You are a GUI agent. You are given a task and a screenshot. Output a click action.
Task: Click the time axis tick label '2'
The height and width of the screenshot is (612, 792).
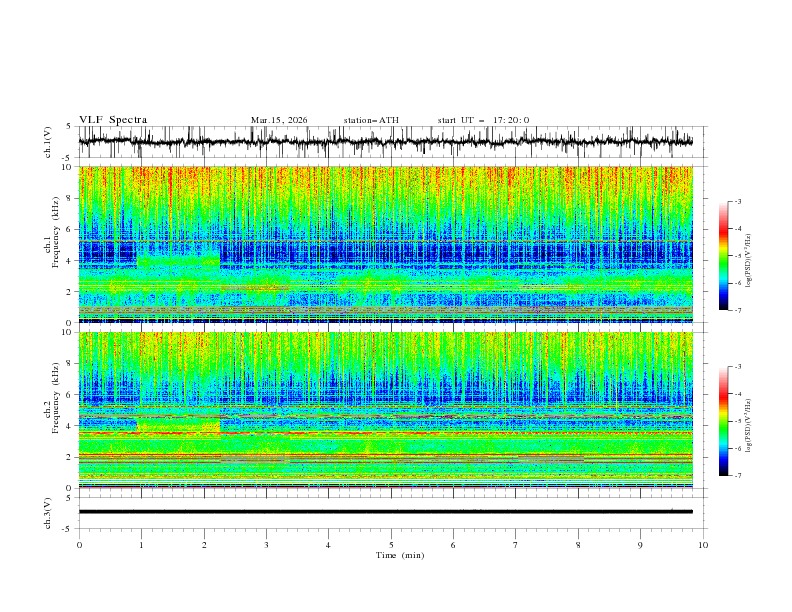pyautogui.click(x=204, y=545)
